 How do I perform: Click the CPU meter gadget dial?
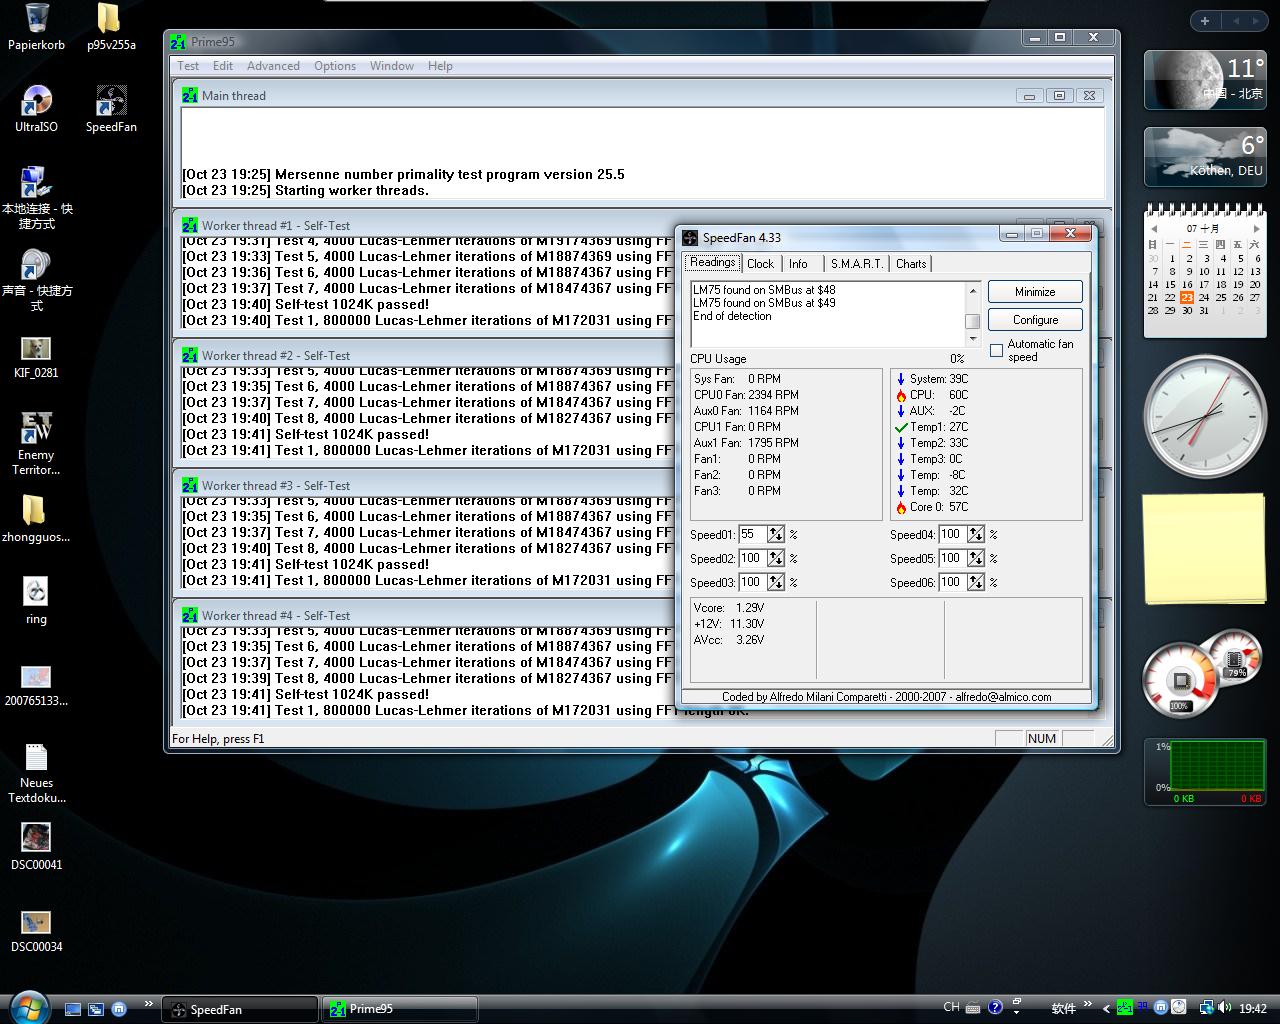[1180, 681]
